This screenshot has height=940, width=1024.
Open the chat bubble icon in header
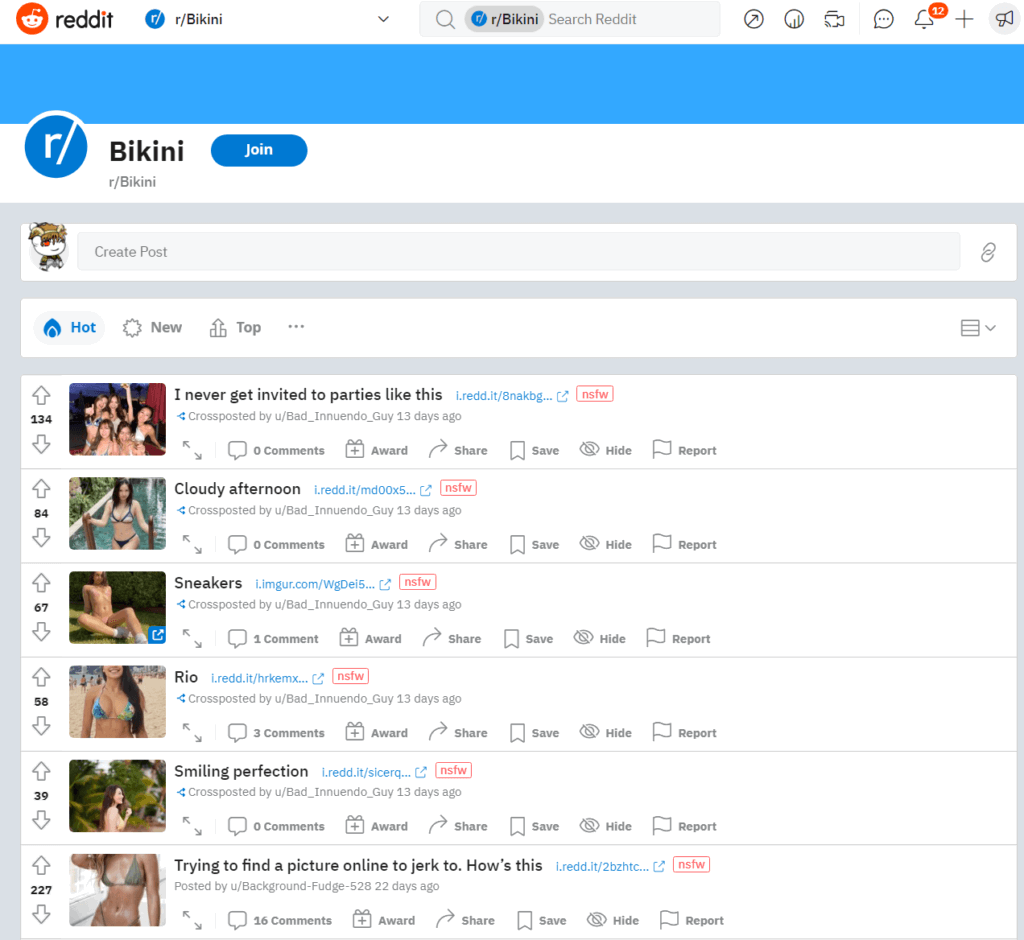pyautogui.click(x=883, y=20)
